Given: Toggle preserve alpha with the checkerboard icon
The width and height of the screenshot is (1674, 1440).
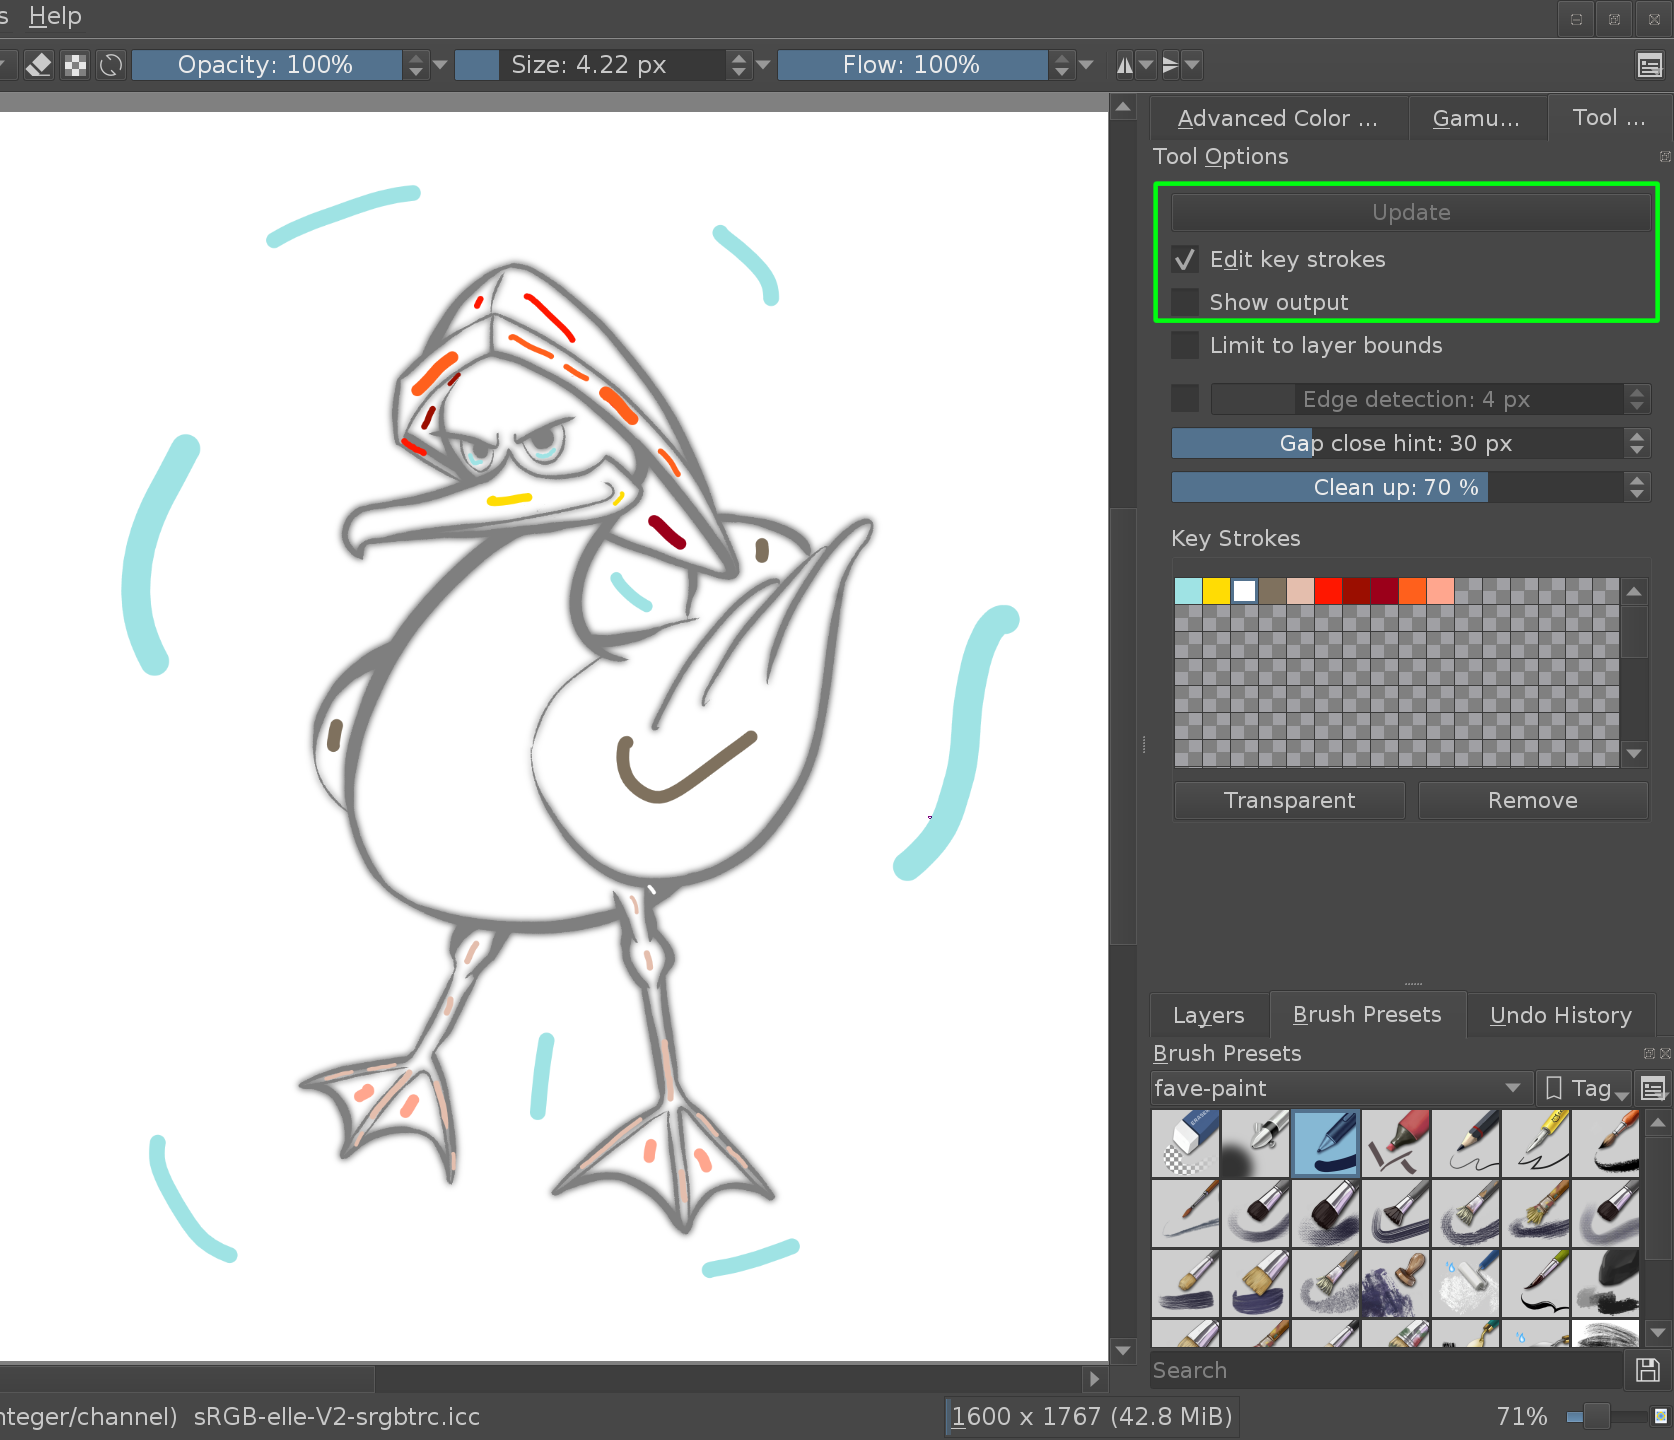Looking at the screenshot, I should (75, 64).
